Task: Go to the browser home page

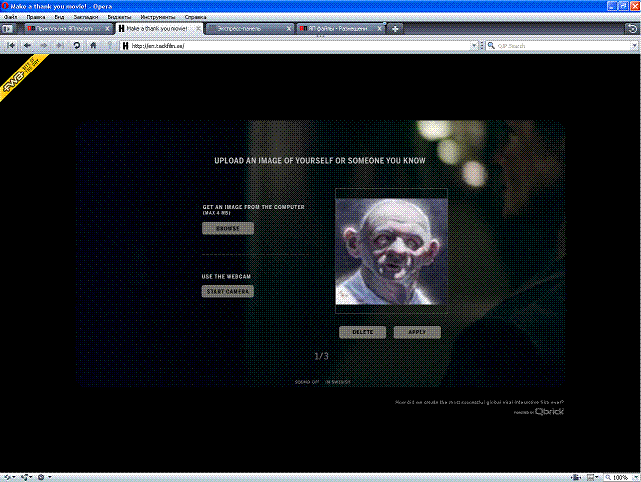Action: (94, 45)
